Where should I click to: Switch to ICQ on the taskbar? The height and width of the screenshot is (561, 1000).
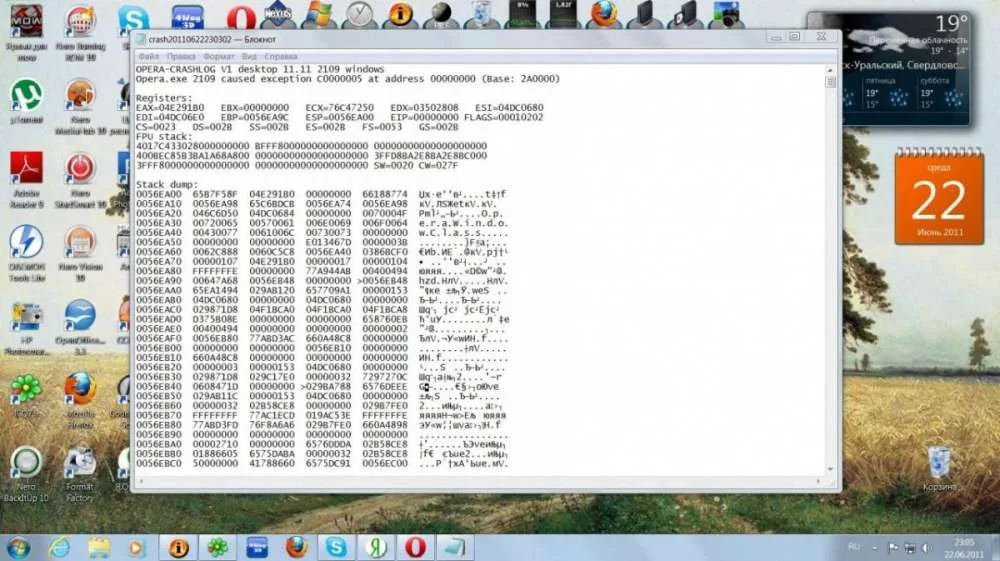click(x=217, y=548)
